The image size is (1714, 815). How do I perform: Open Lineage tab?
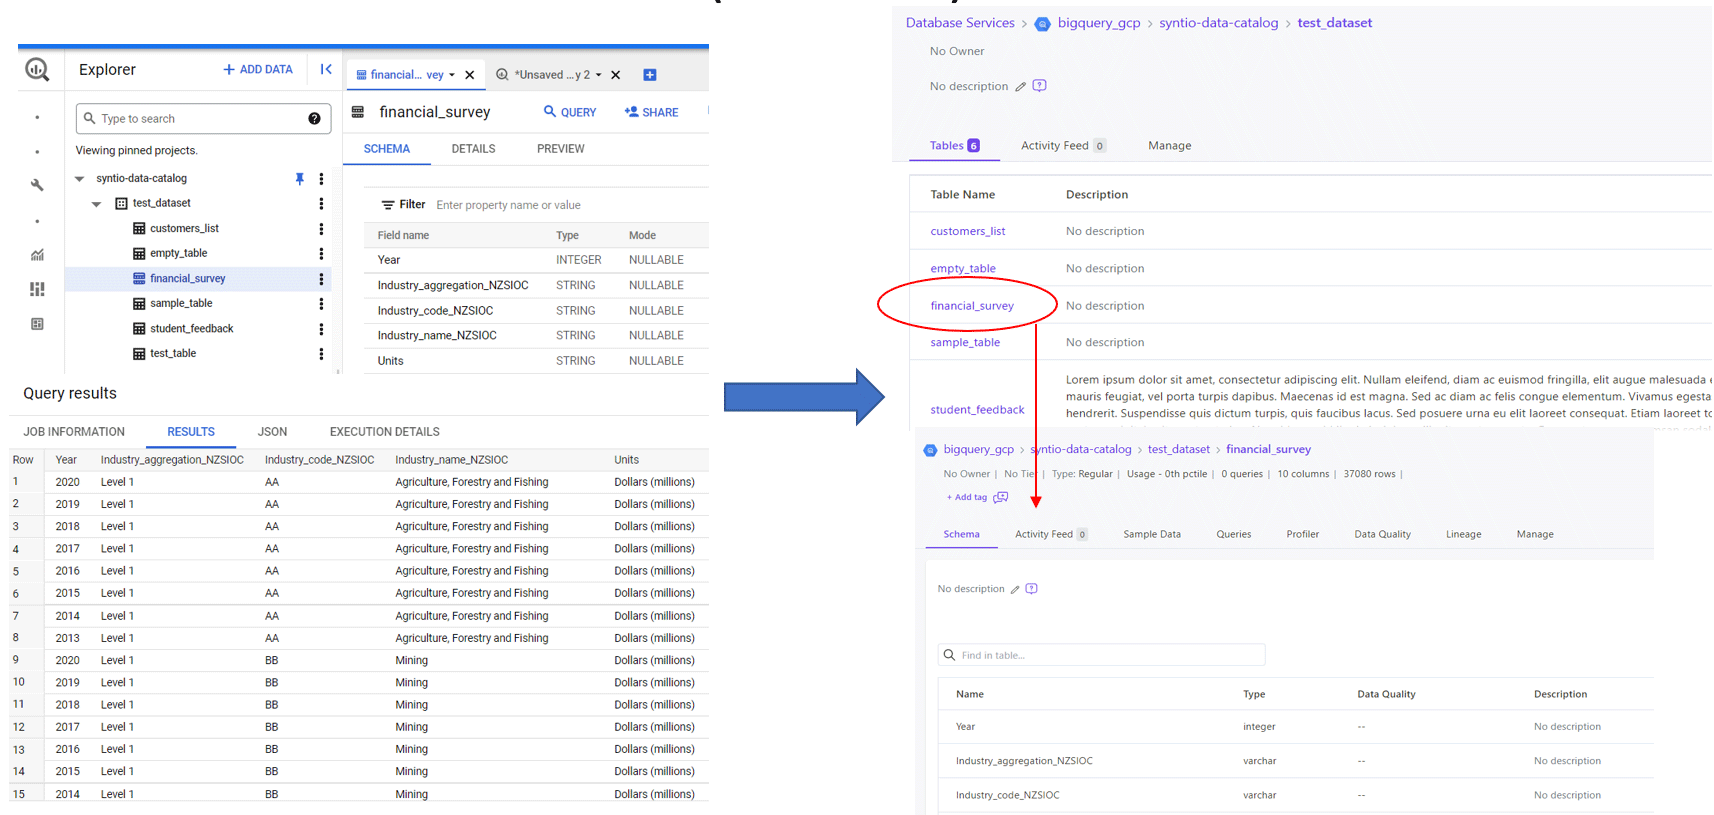pyautogui.click(x=1463, y=535)
